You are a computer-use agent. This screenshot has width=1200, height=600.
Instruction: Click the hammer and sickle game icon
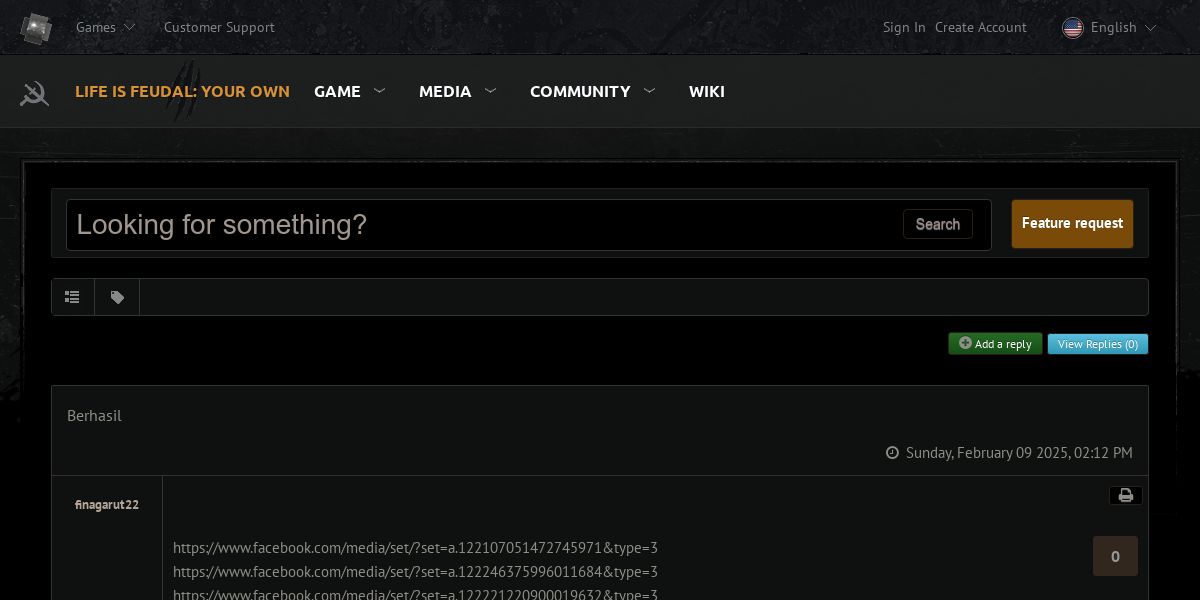pyautogui.click(x=34, y=93)
